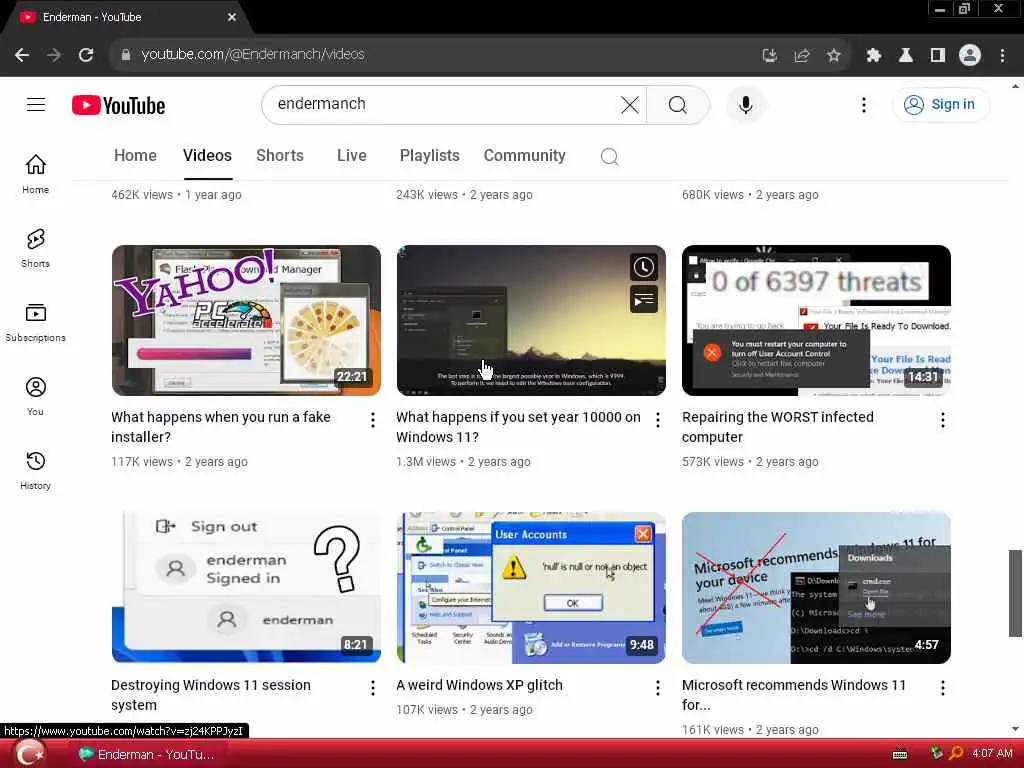The width and height of the screenshot is (1024, 768).
Task: Open the Community tab
Action: pyautogui.click(x=524, y=155)
